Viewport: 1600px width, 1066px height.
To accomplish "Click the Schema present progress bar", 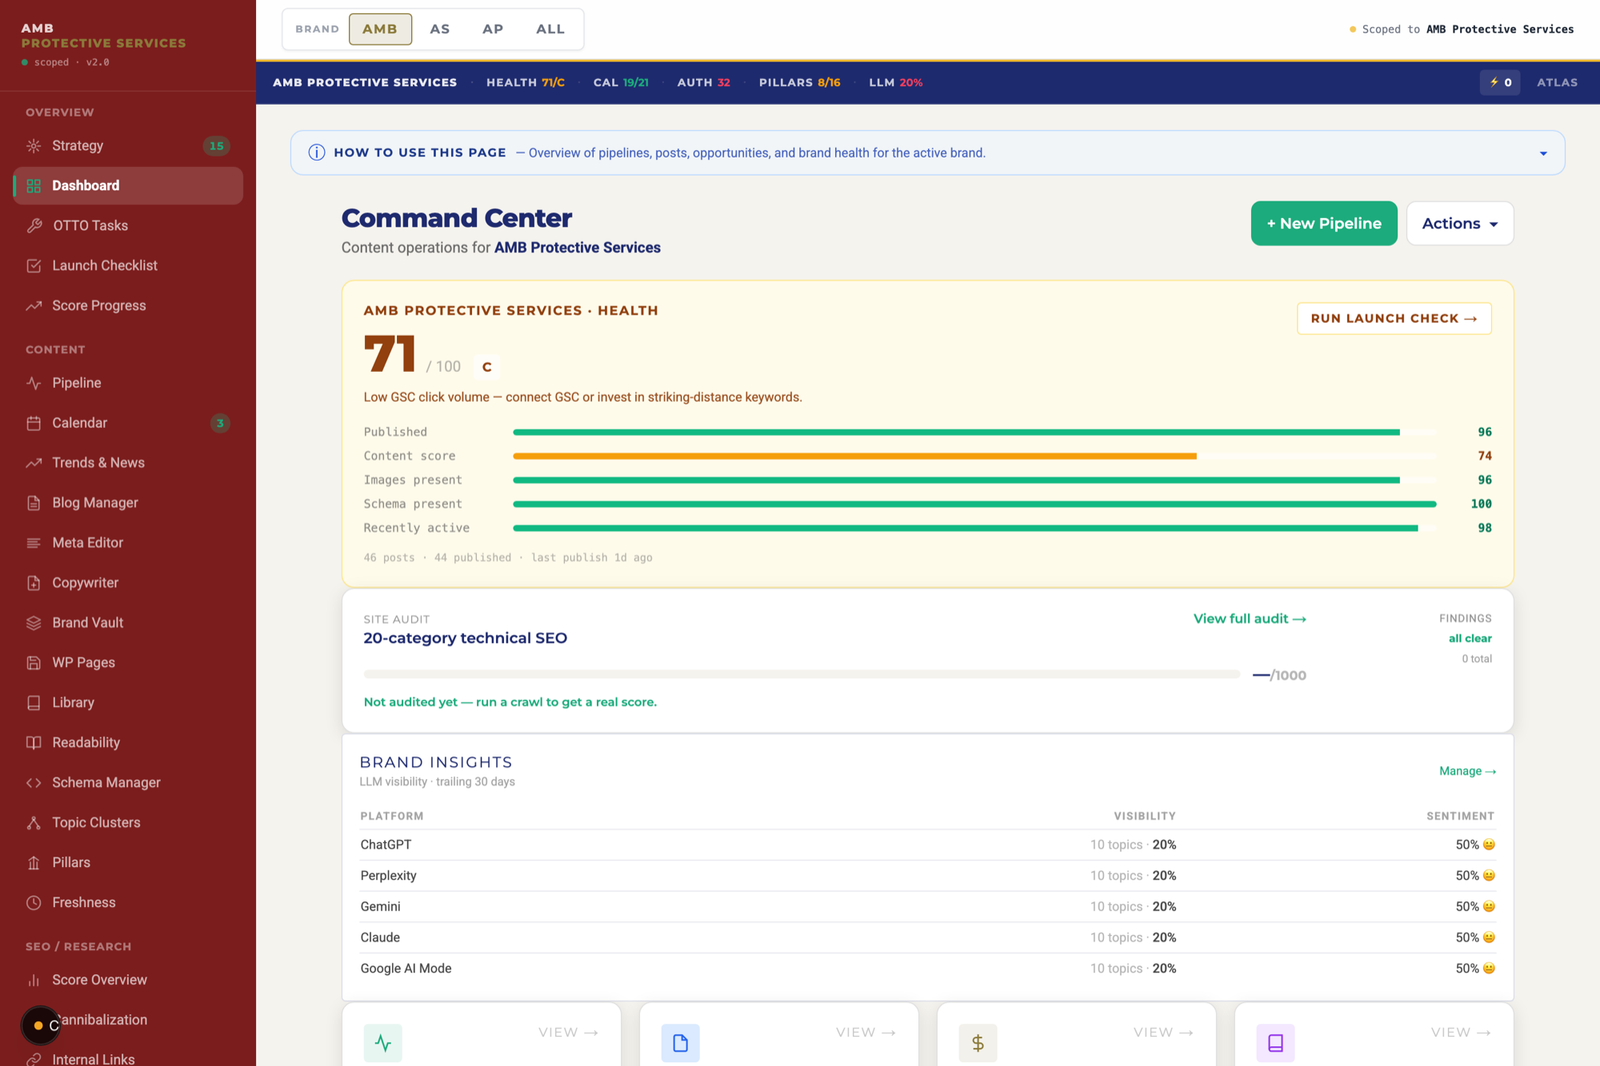I will click(x=975, y=504).
